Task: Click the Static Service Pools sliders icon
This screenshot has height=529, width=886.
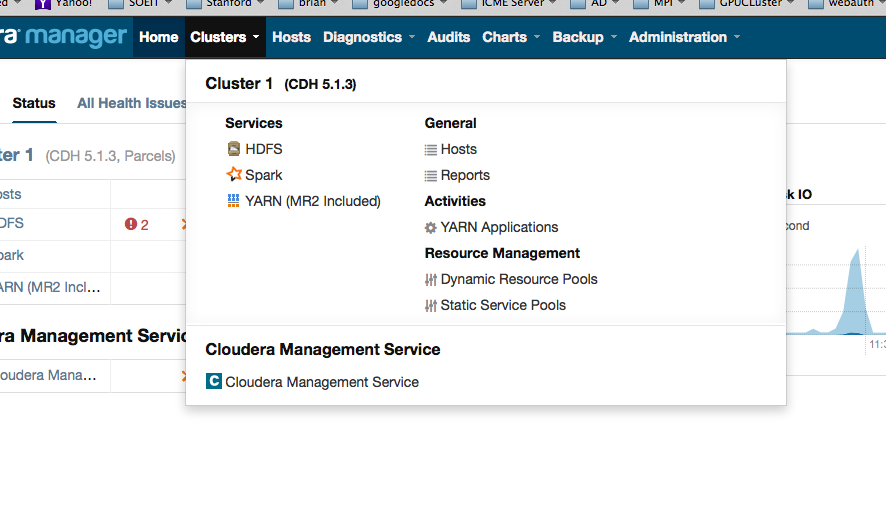Action: tap(431, 306)
